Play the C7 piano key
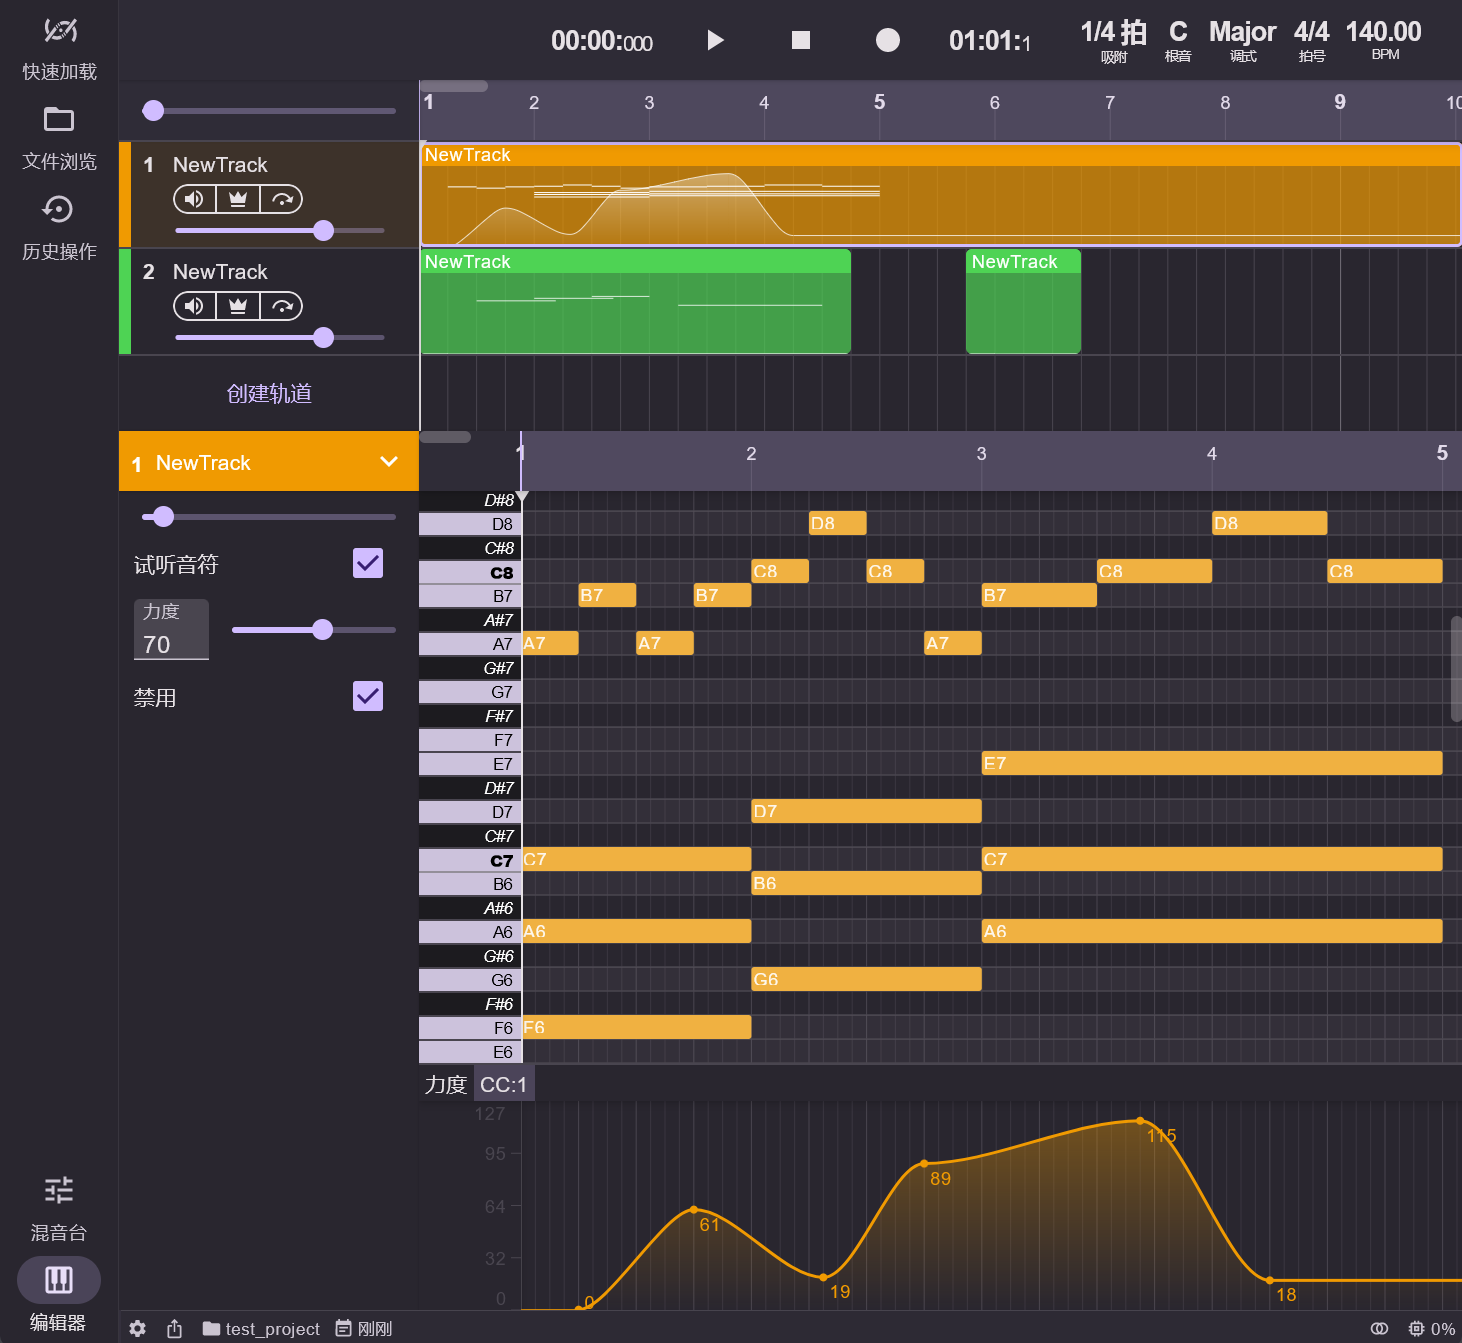The image size is (1462, 1343). click(x=470, y=860)
